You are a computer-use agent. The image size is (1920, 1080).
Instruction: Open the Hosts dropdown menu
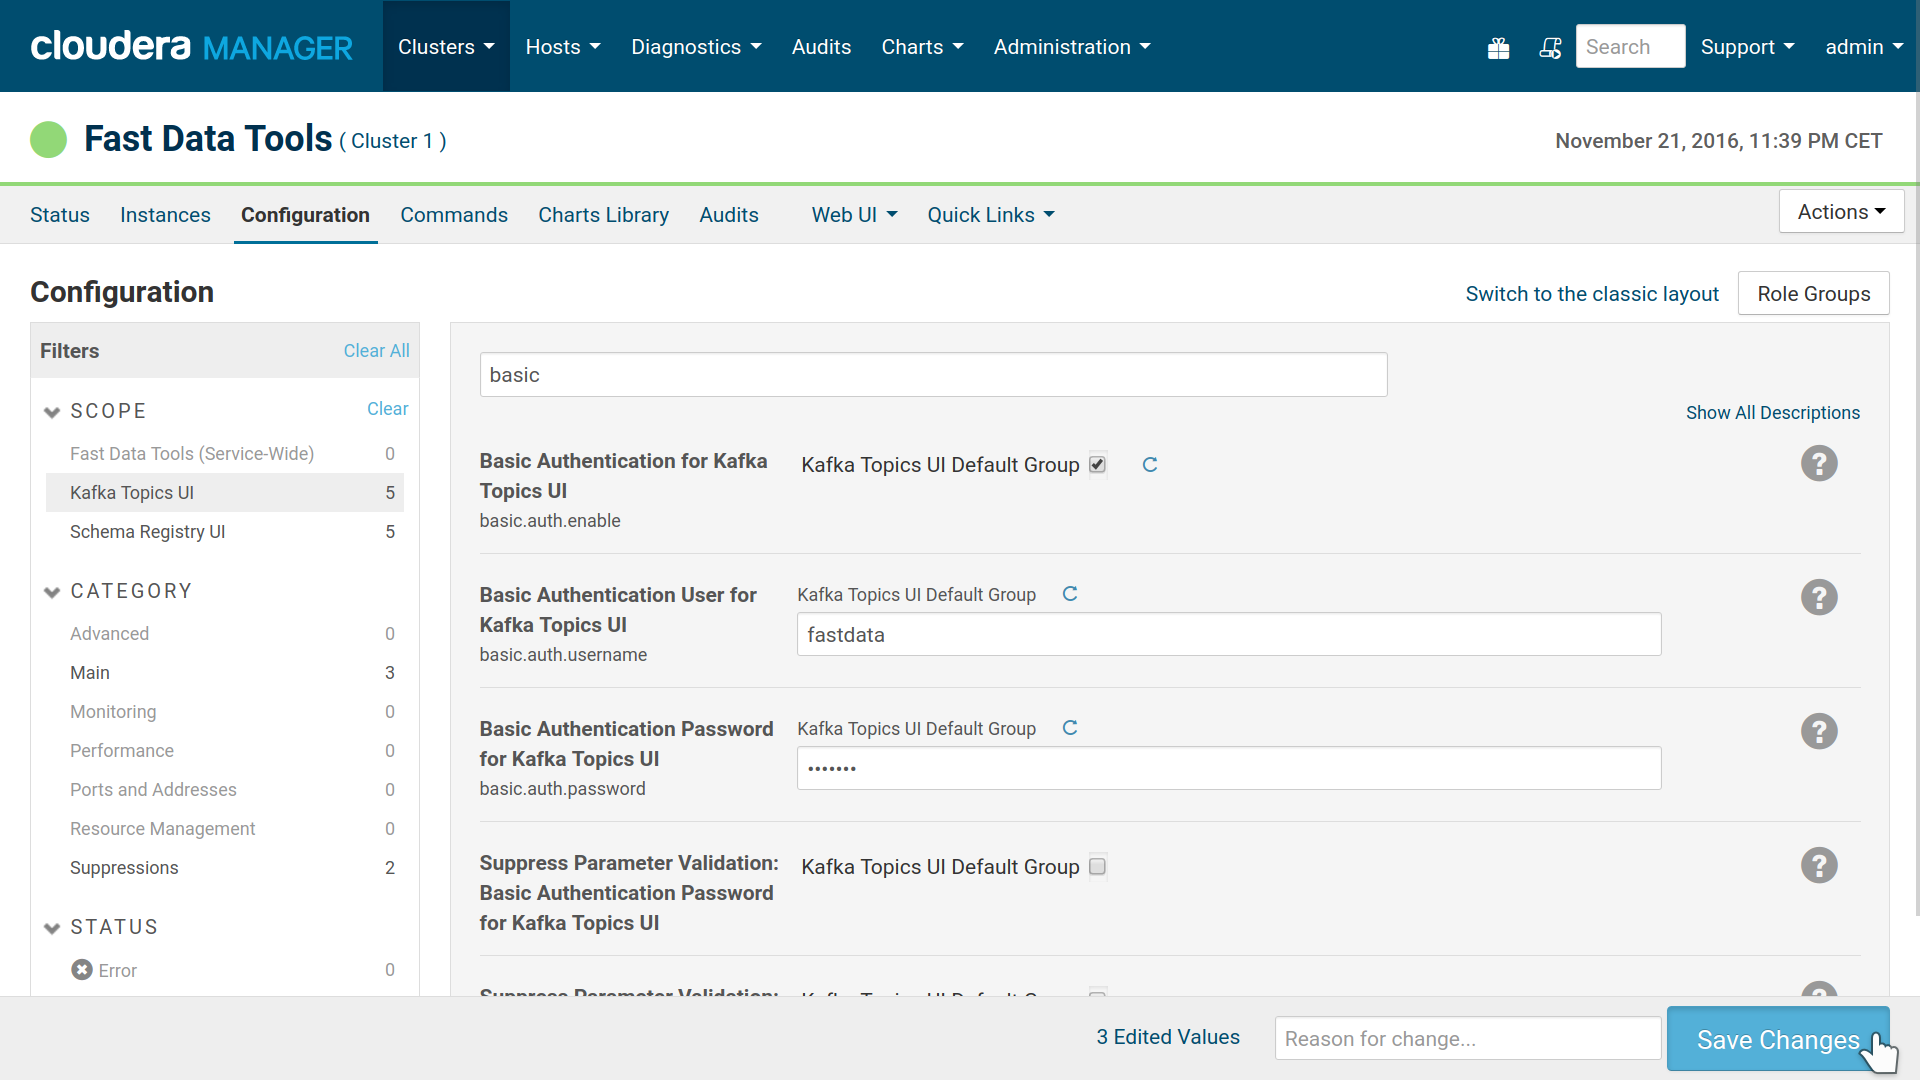(x=563, y=47)
